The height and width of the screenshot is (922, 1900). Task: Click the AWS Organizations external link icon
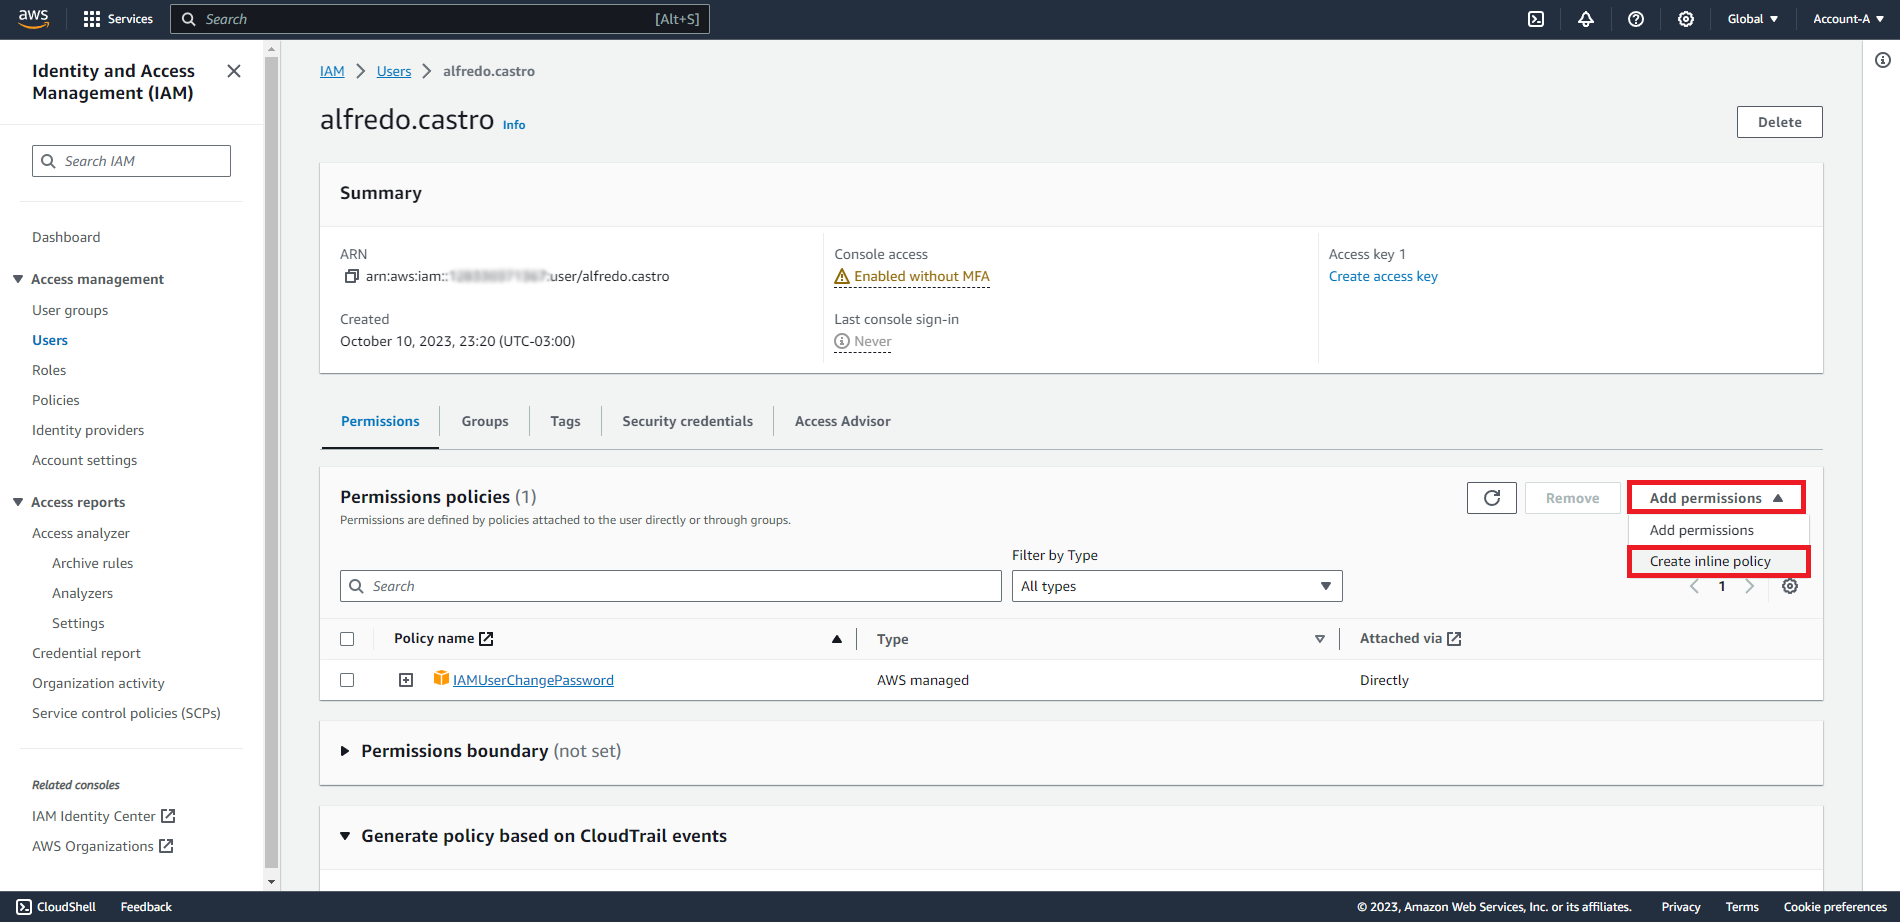pyautogui.click(x=166, y=846)
